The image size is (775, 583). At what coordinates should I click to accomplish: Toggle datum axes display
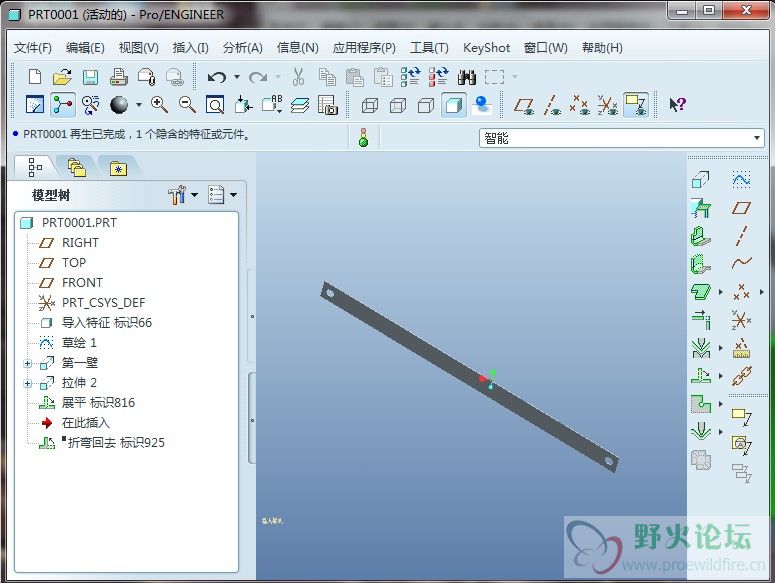[x=552, y=105]
